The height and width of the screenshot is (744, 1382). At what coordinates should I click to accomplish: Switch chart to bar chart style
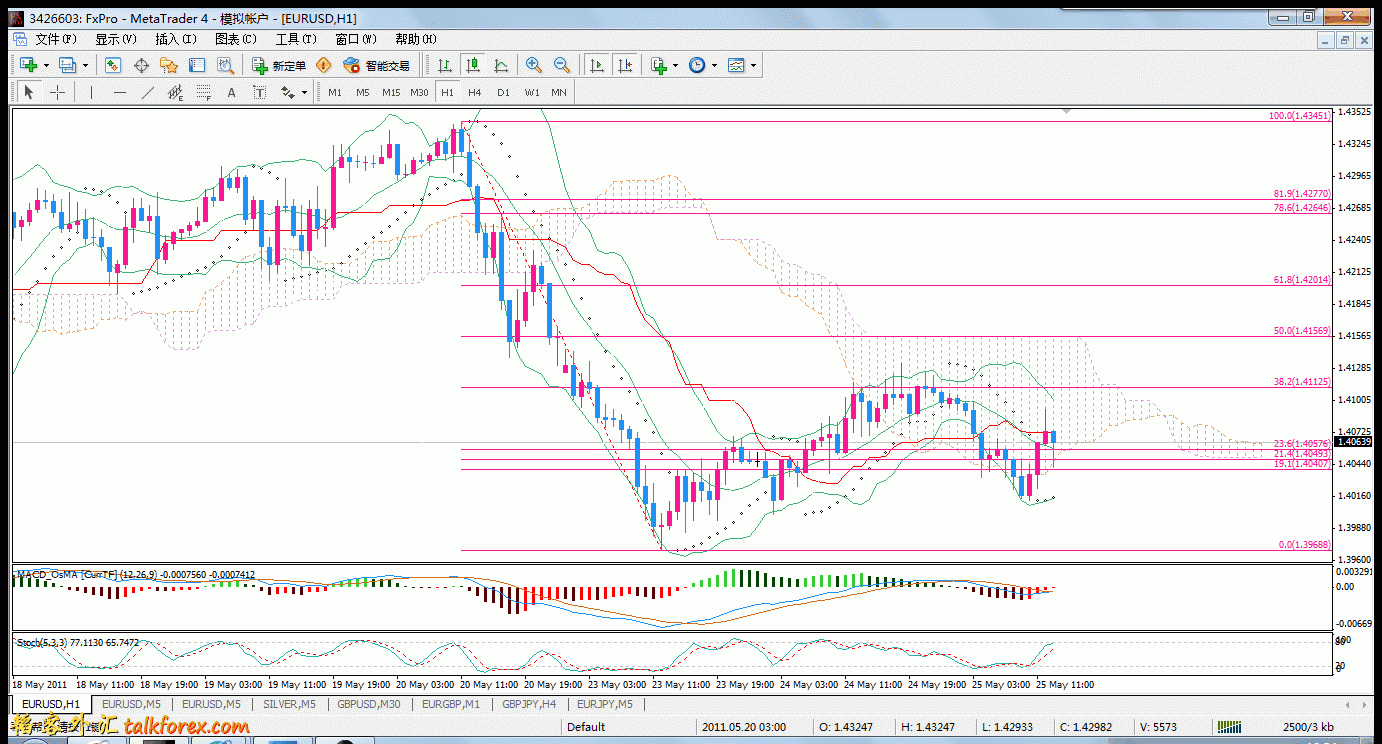445,65
